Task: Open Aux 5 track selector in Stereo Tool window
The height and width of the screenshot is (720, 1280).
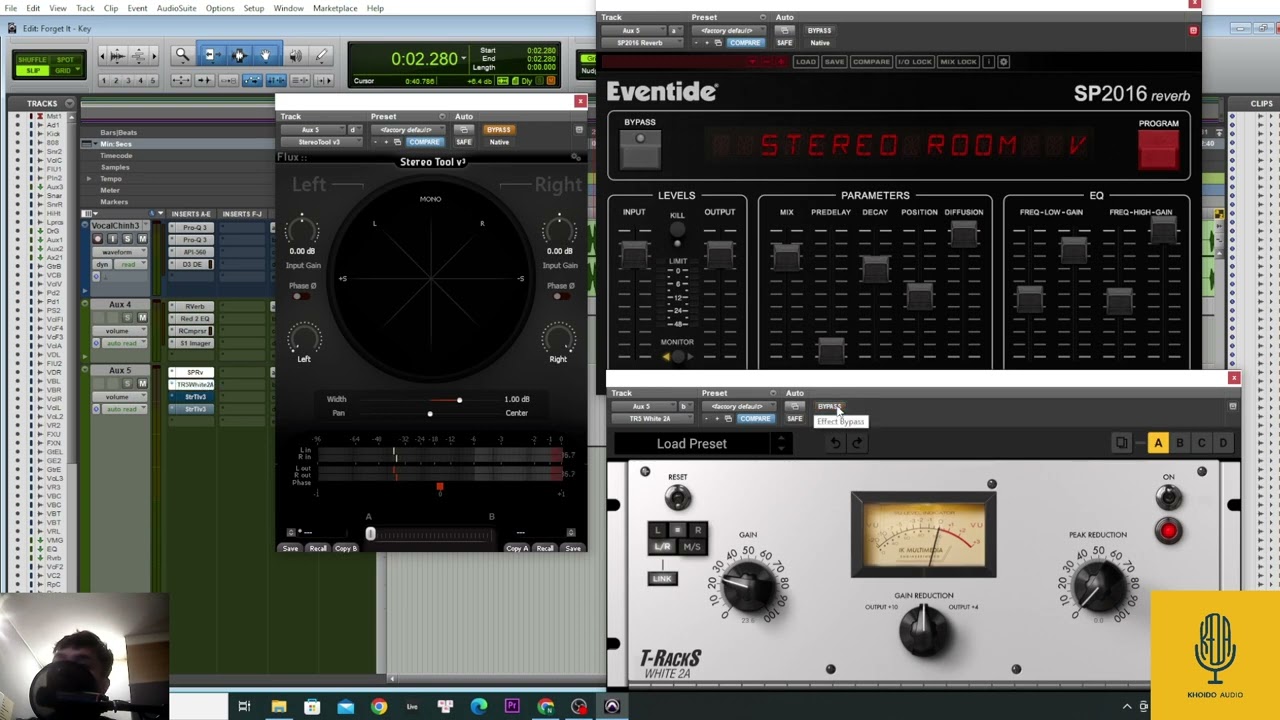Action: [x=311, y=130]
